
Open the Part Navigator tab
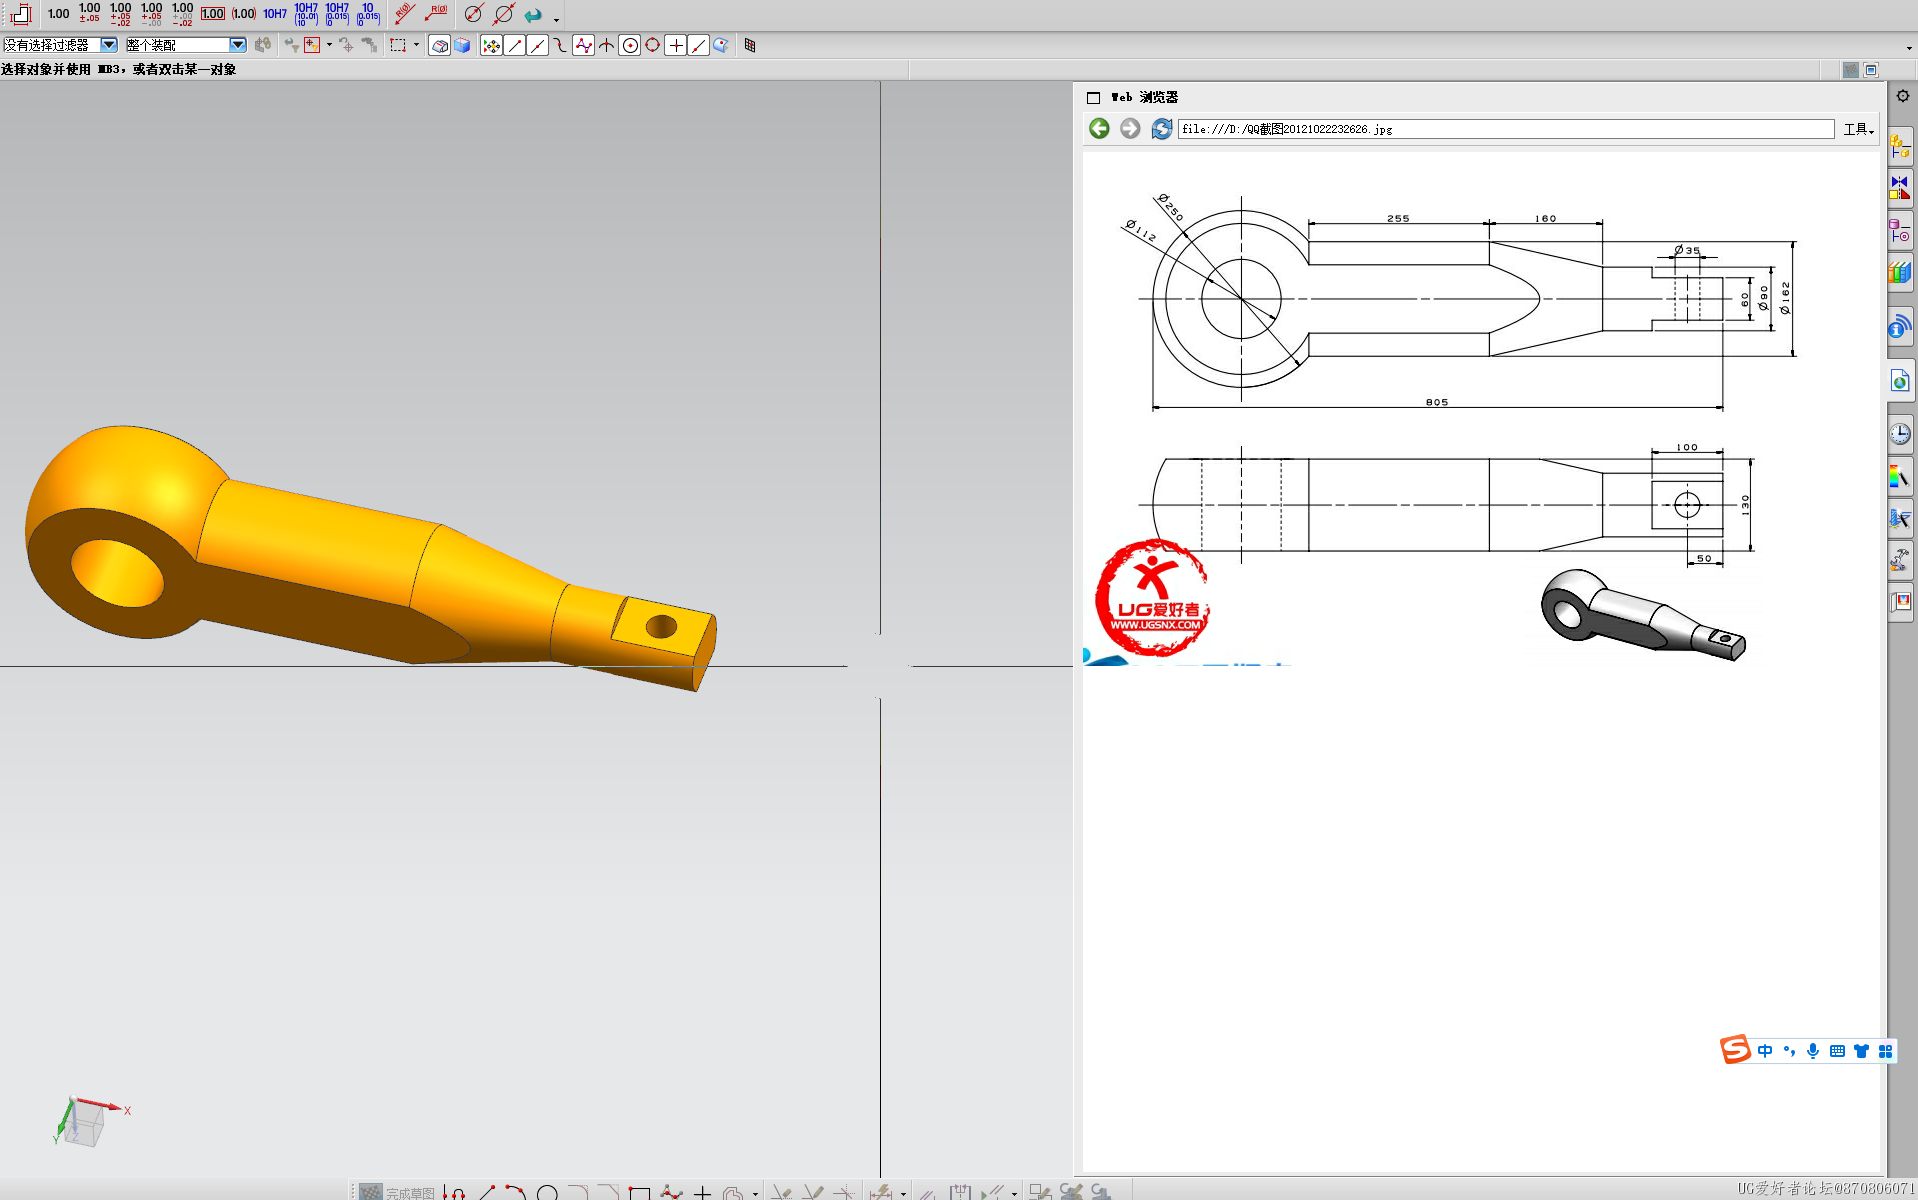1900,231
